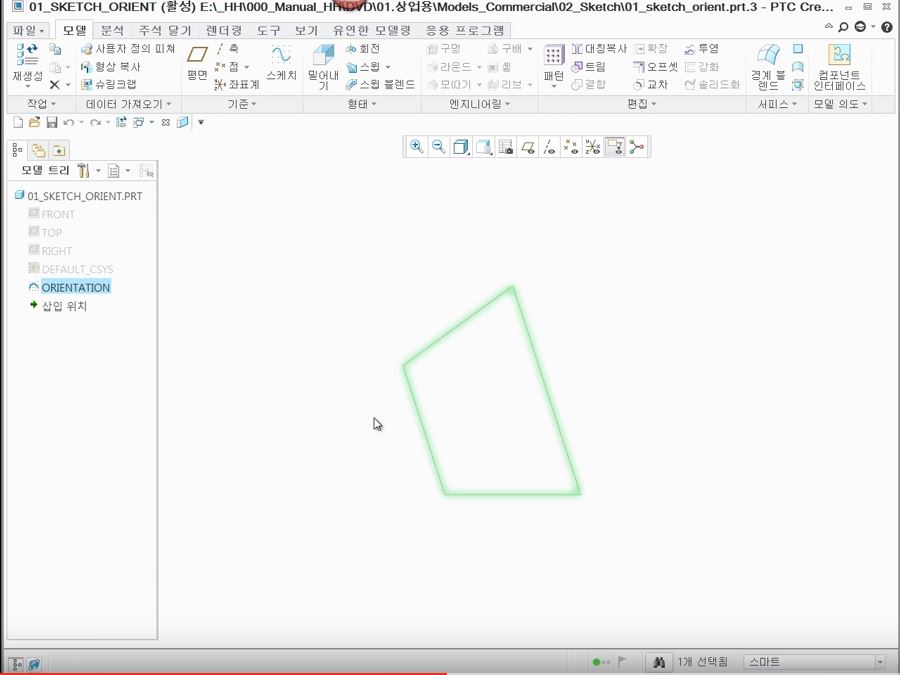Select the 투영 (Project) tool
This screenshot has width=900, height=675.
[x=701, y=49]
